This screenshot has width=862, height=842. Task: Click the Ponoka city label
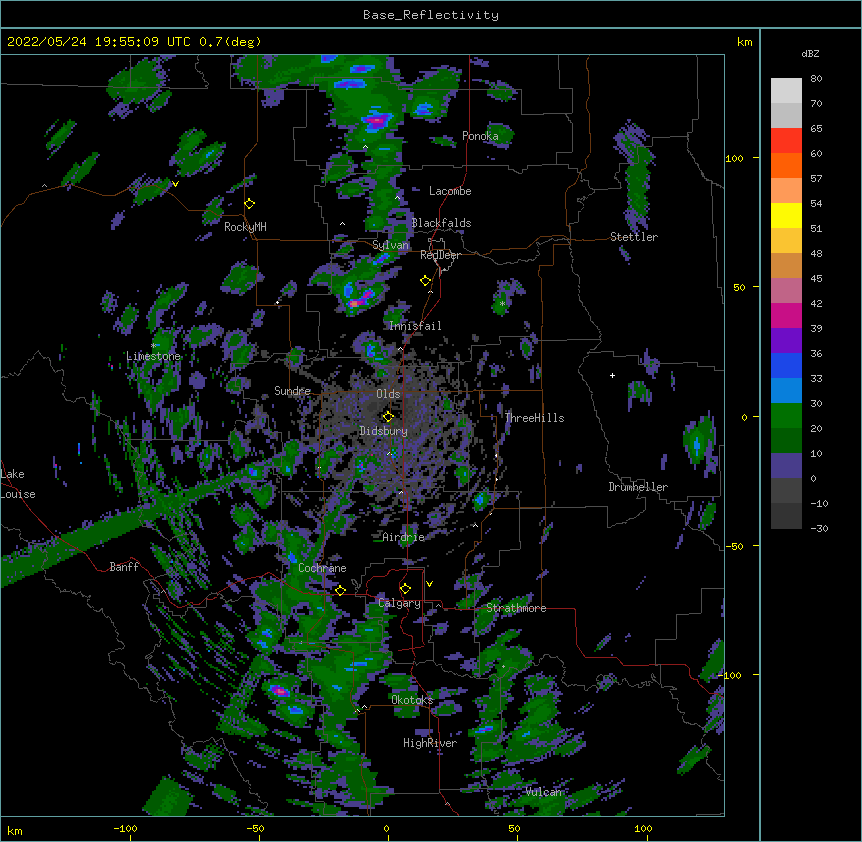(480, 136)
